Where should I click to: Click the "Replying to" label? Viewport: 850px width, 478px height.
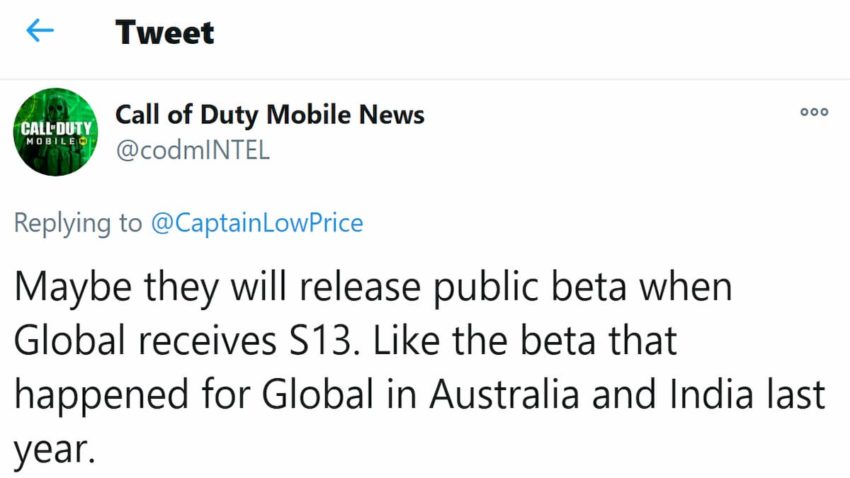(78, 222)
